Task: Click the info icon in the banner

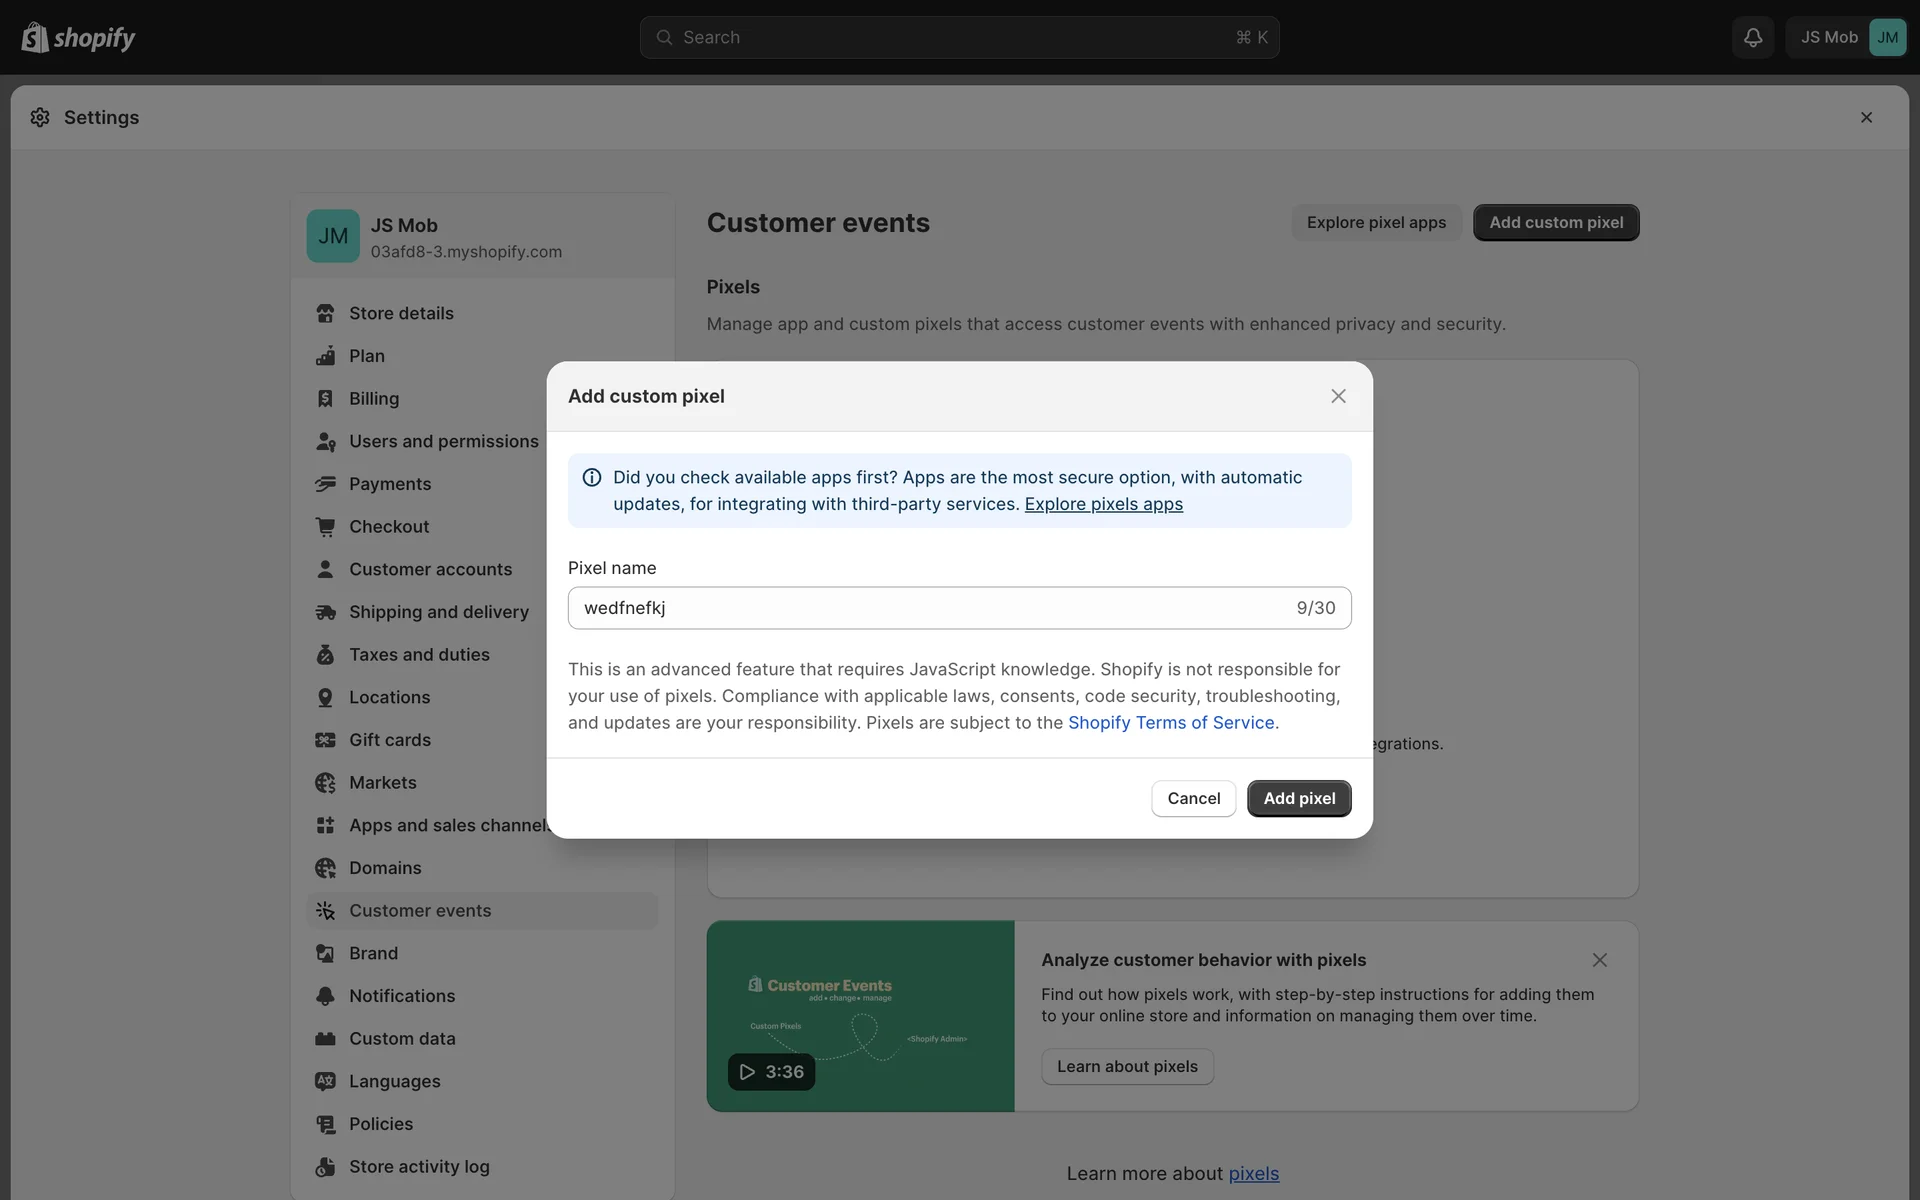Action: [592, 477]
